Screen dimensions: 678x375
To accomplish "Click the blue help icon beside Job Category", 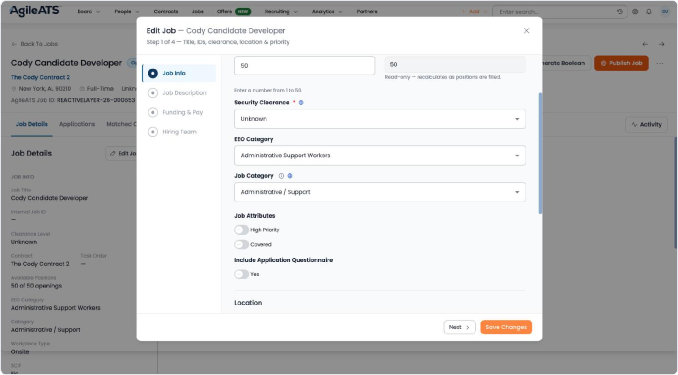I will point(290,176).
